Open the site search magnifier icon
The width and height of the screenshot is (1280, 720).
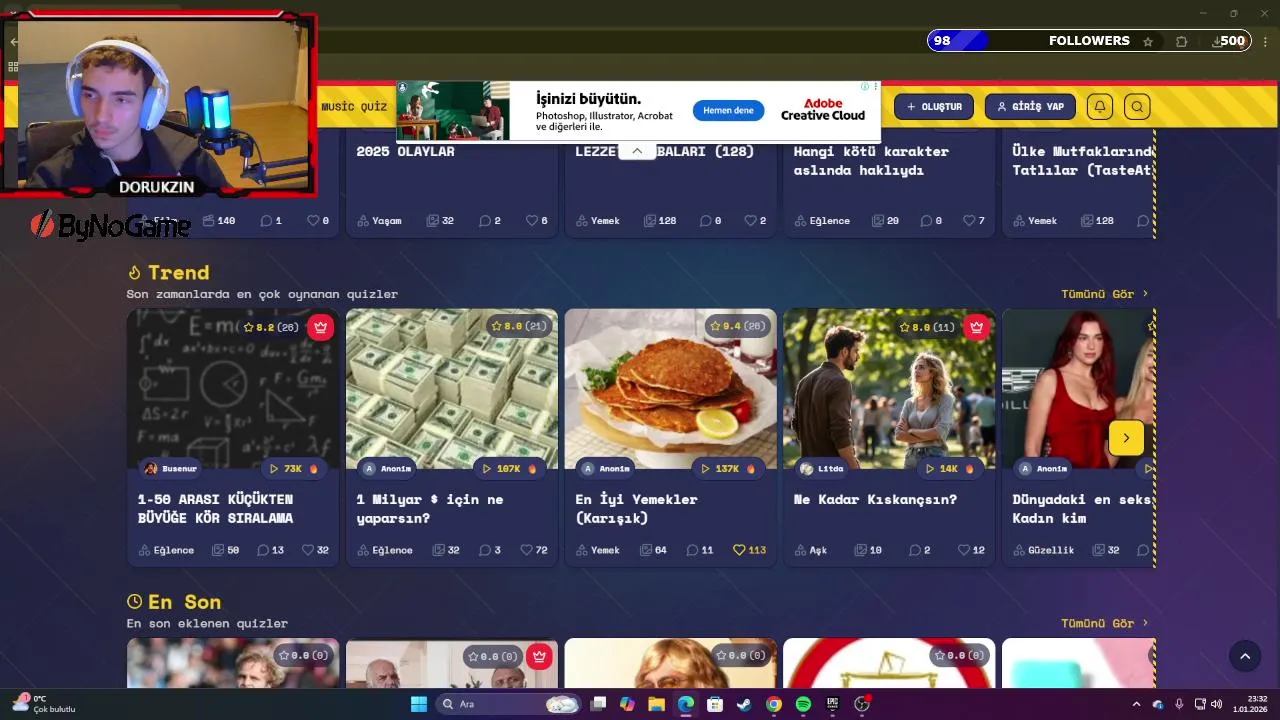(1137, 107)
